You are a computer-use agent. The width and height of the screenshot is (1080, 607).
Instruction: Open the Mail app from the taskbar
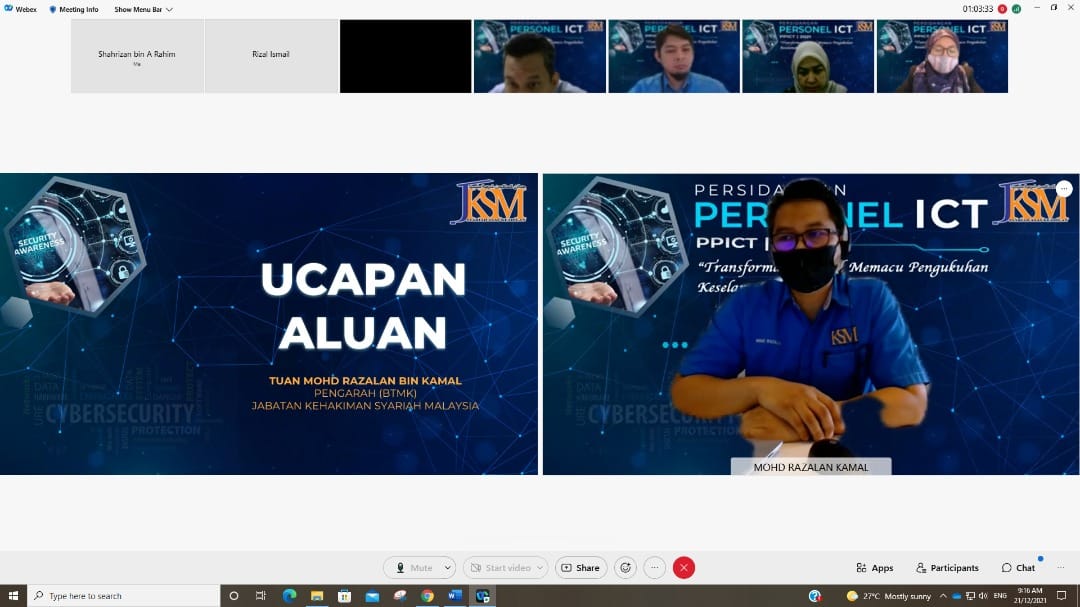[x=372, y=595]
